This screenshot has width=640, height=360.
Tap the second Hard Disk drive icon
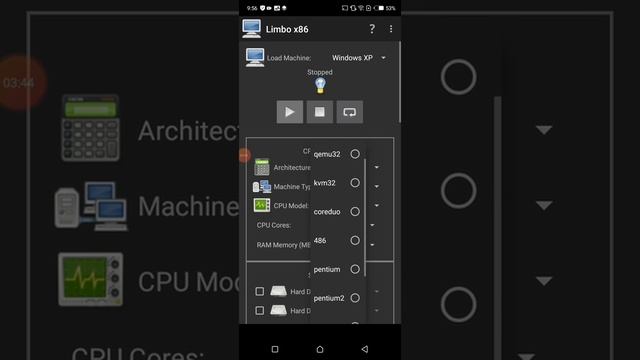279,310
